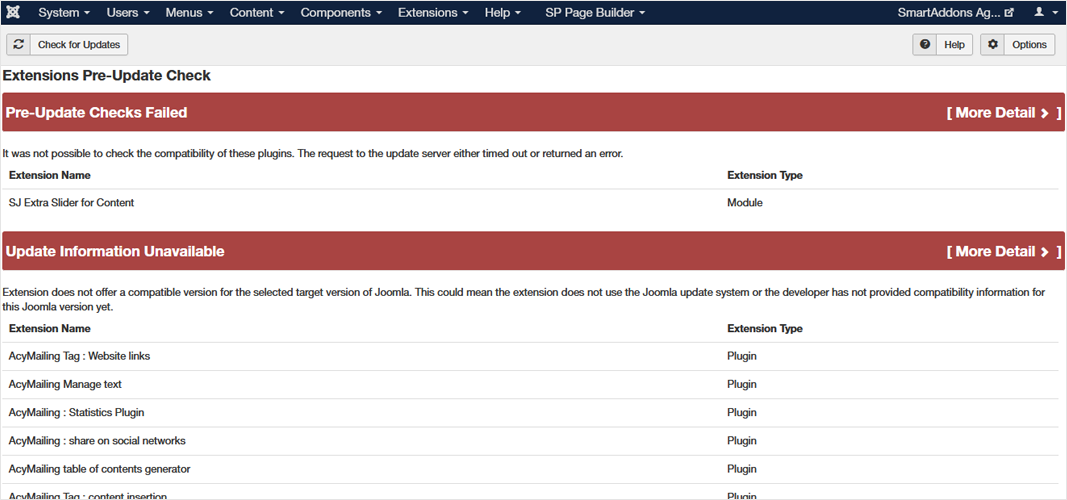Click Plugin type for Statistics Plugin row

point(742,412)
